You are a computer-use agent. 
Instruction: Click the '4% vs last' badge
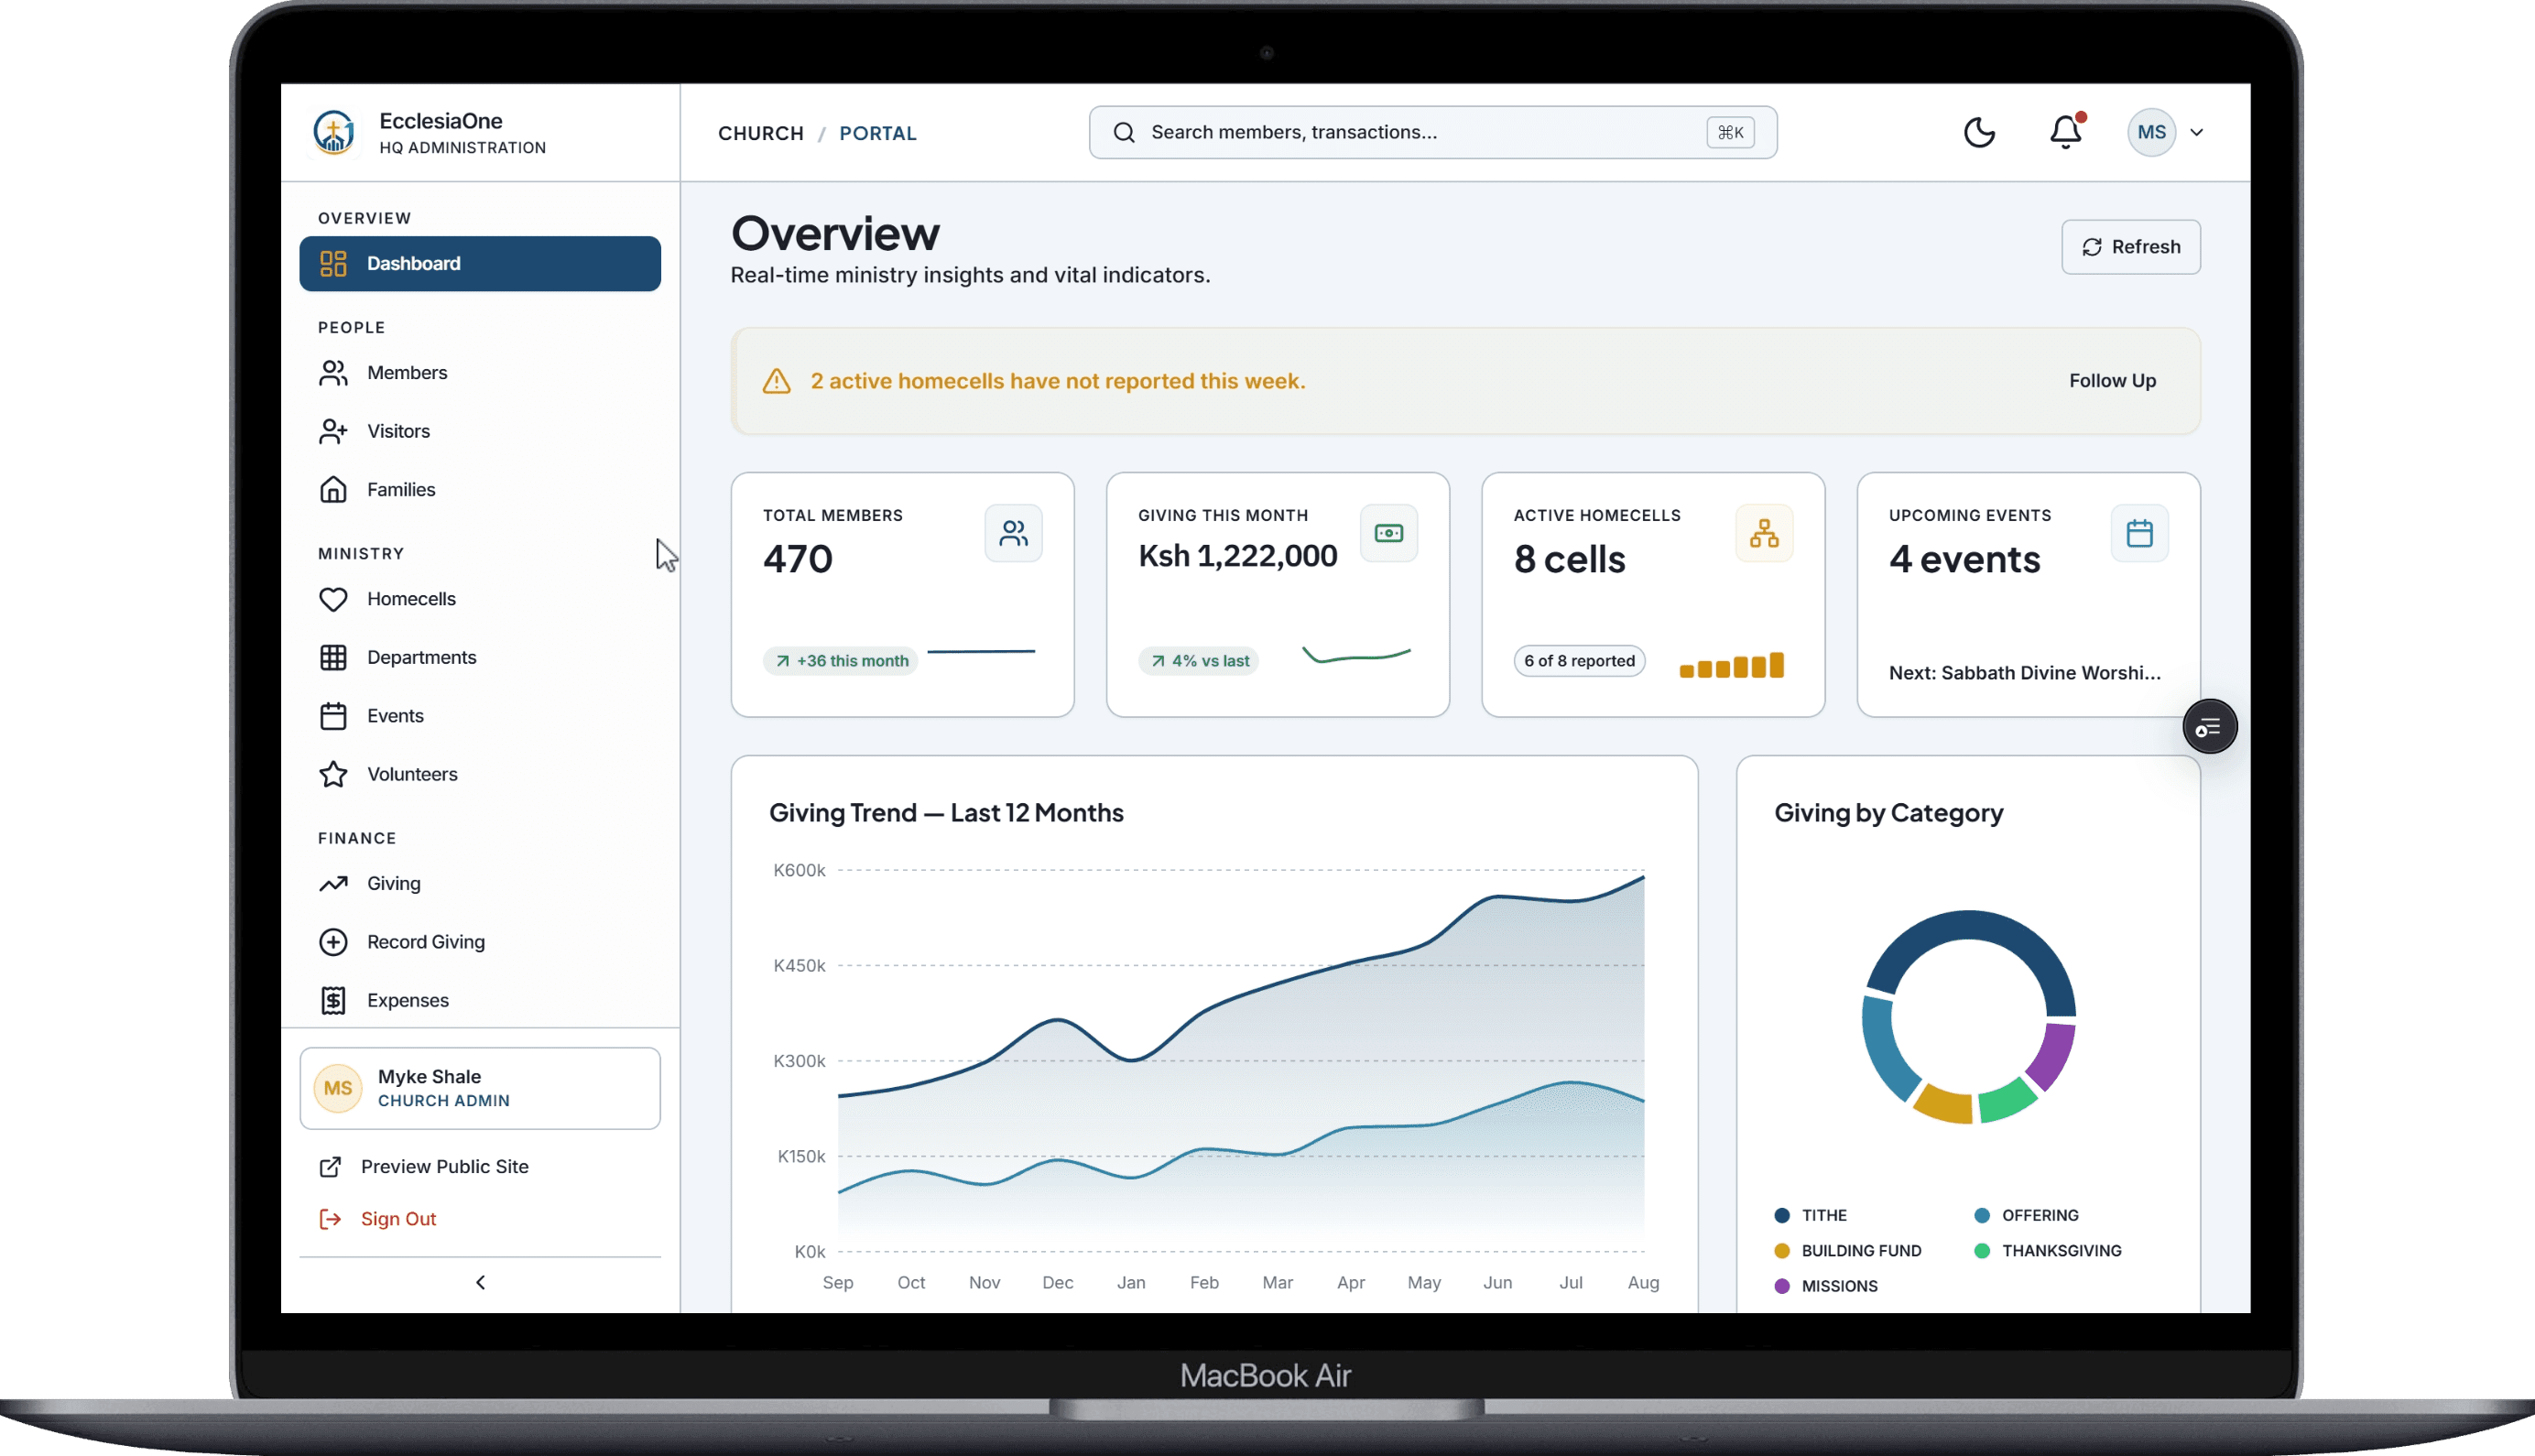(1198, 661)
